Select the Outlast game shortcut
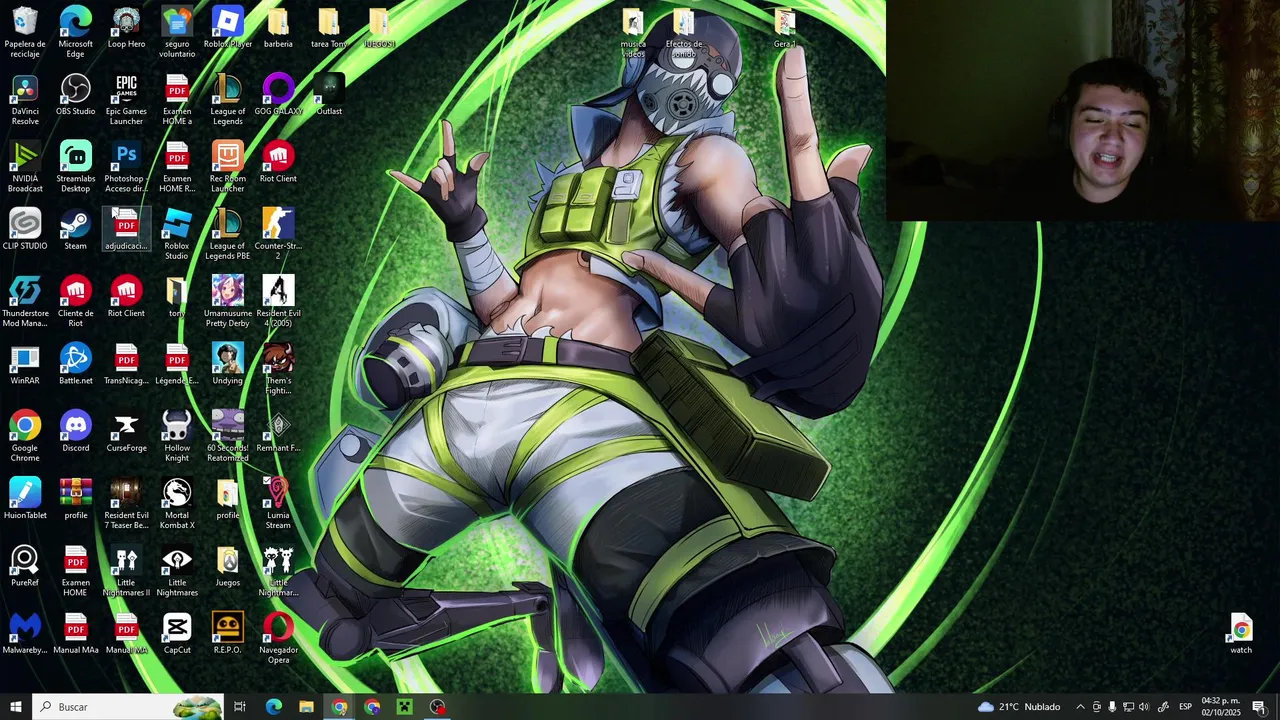1280x720 pixels. tap(329, 95)
